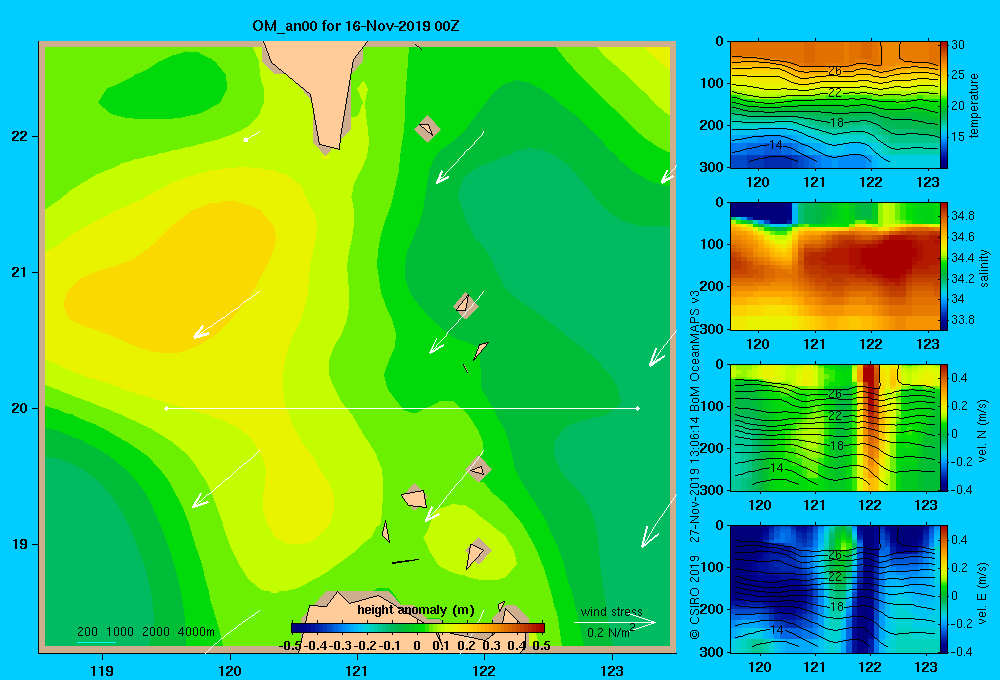Click the vel. E color scale bar

pyautogui.click(x=944, y=589)
